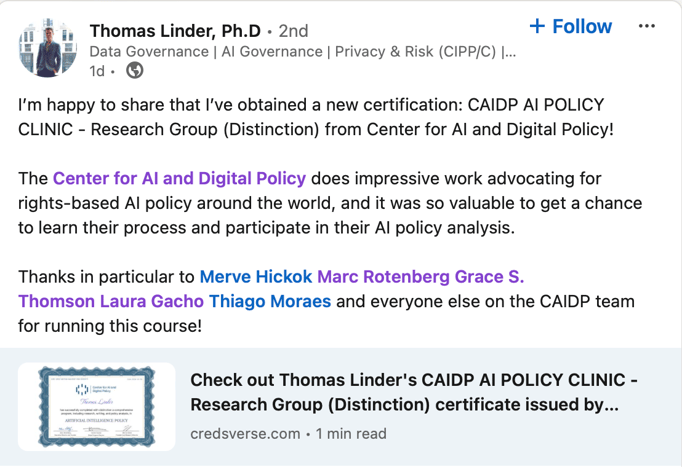Screen dimensions: 682x467
Task: Click the 'Thanks in particular to' text
Action: click(x=106, y=276)
